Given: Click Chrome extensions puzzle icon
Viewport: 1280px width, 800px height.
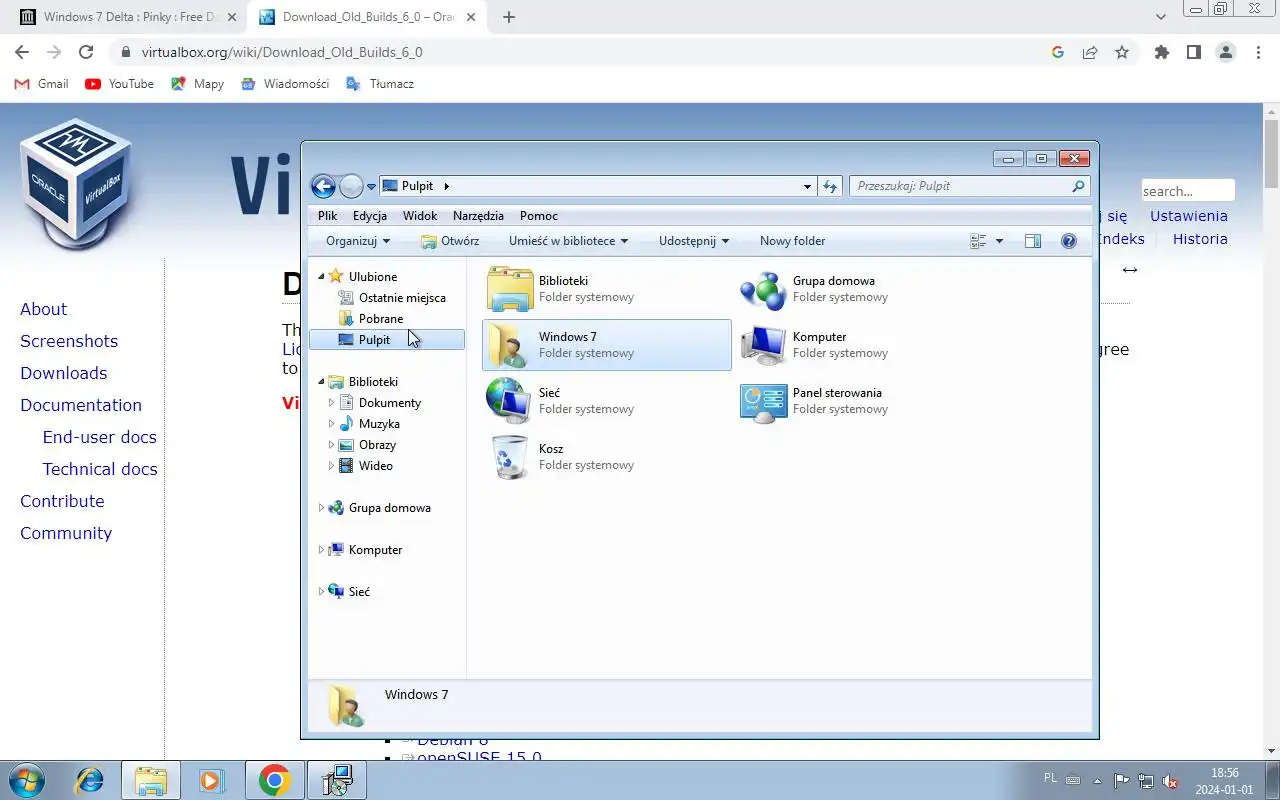Looking at the screenshot, I should (x=1161, y=52).
